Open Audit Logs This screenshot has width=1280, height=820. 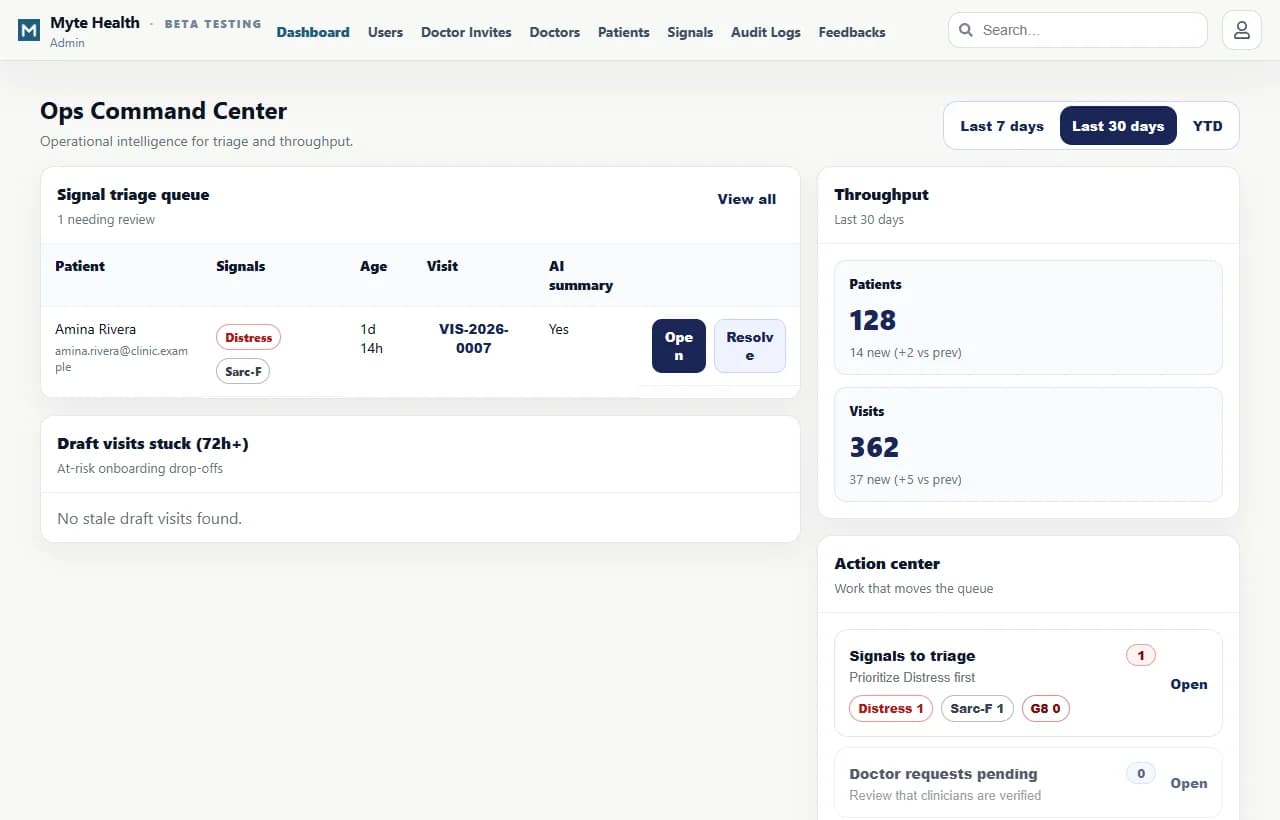[x=766, y=32]
